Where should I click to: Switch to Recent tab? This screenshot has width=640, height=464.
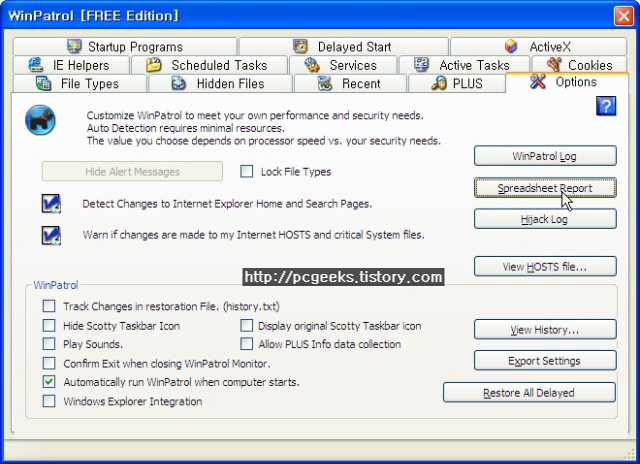click(x=350, y=83)
